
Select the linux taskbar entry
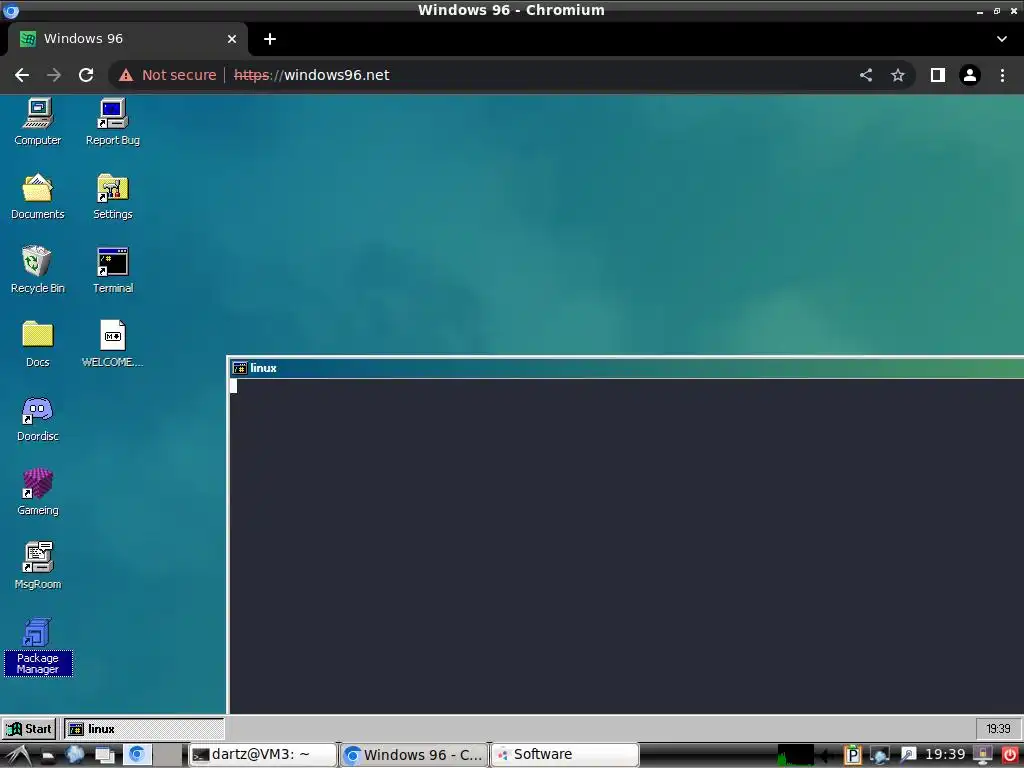click(x=144, y=729)
